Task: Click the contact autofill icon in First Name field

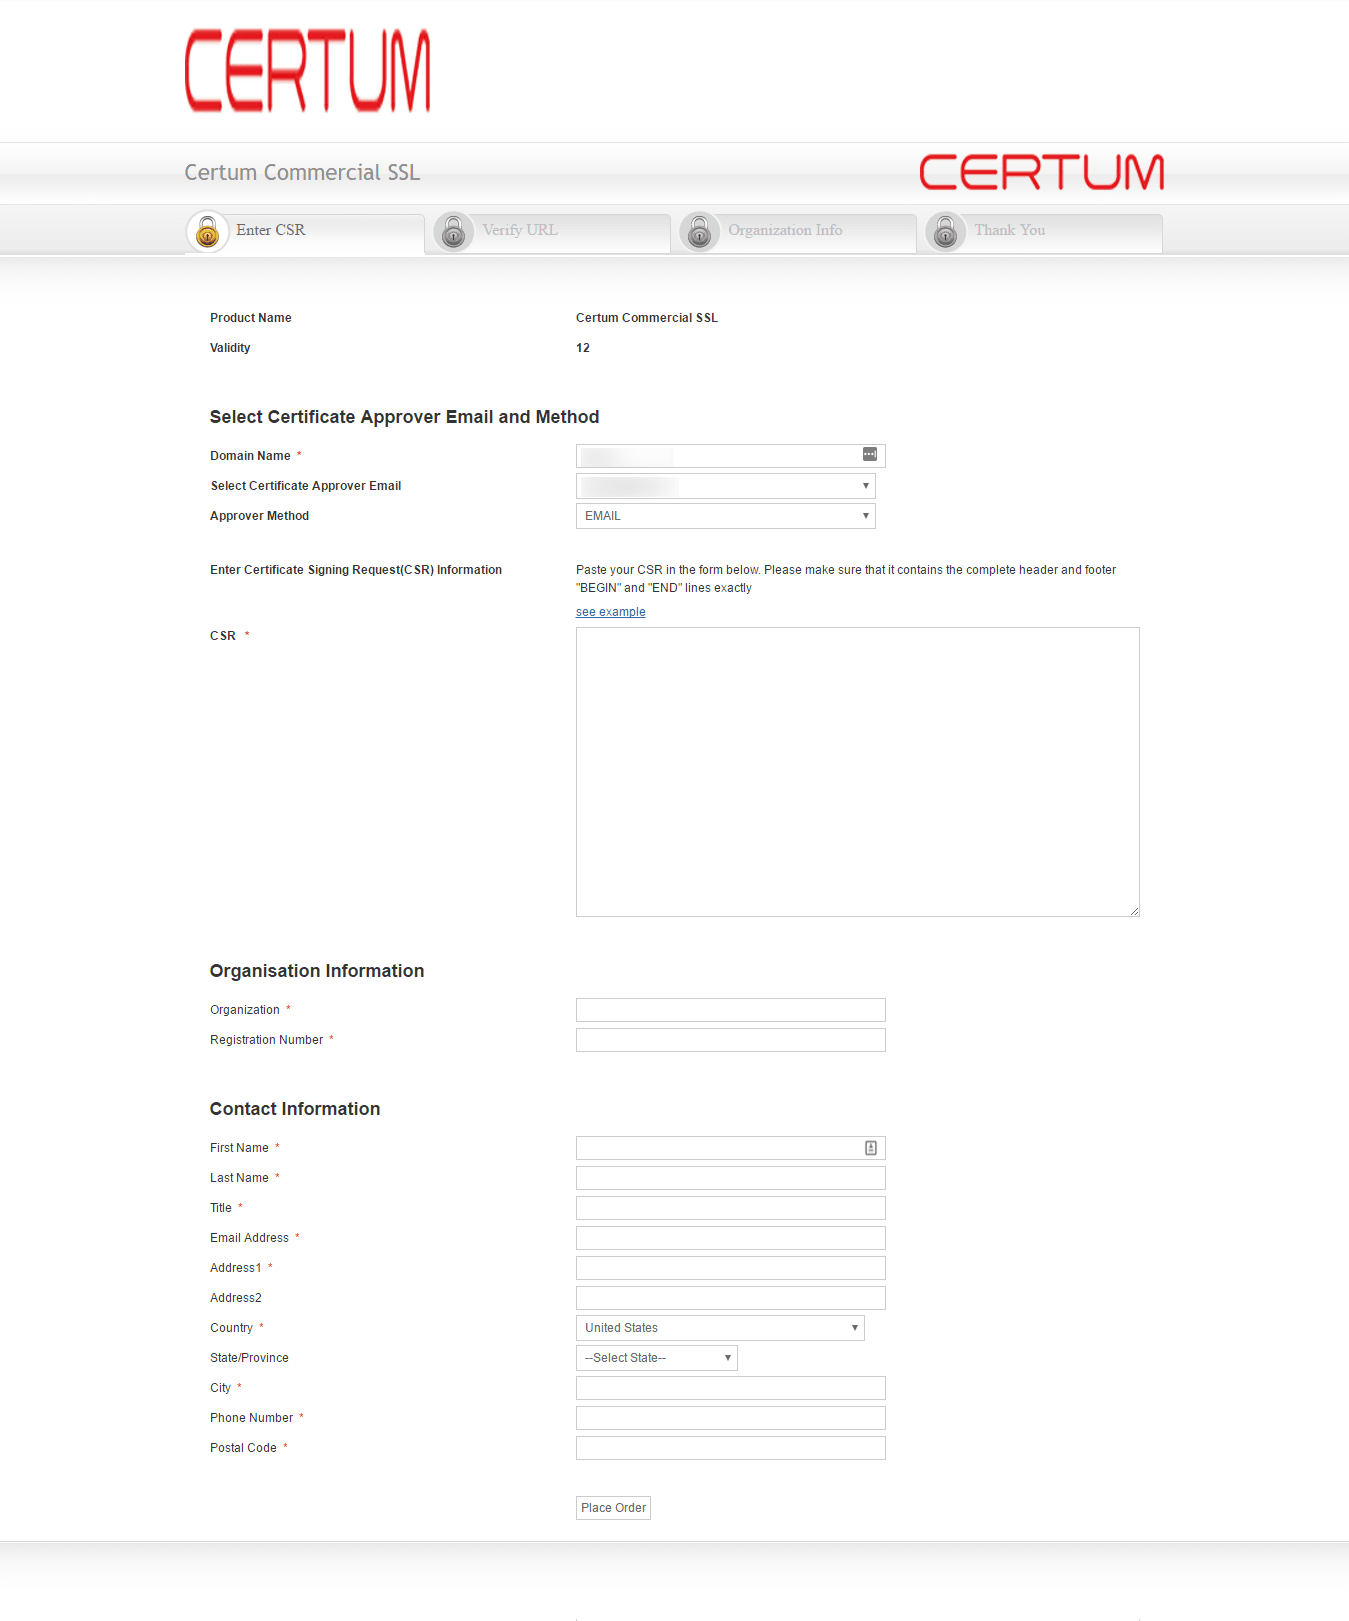Action: tap(871, 1148)
